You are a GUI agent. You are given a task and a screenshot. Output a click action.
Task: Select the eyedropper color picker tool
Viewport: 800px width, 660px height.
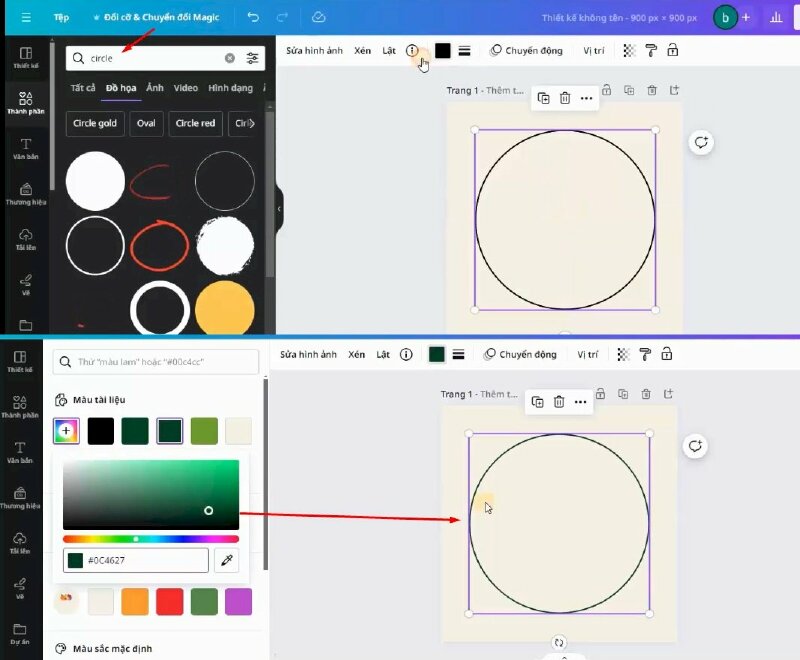tap(227, 561)
